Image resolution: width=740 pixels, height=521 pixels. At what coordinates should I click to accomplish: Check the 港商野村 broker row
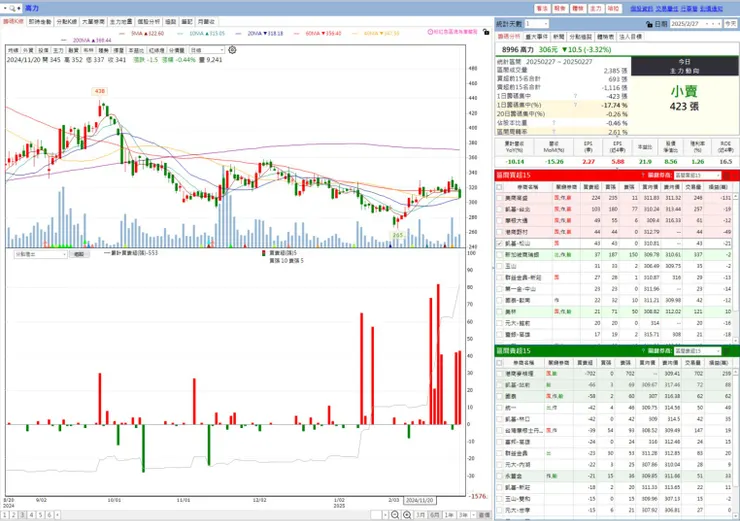click(x=499, y=232)
